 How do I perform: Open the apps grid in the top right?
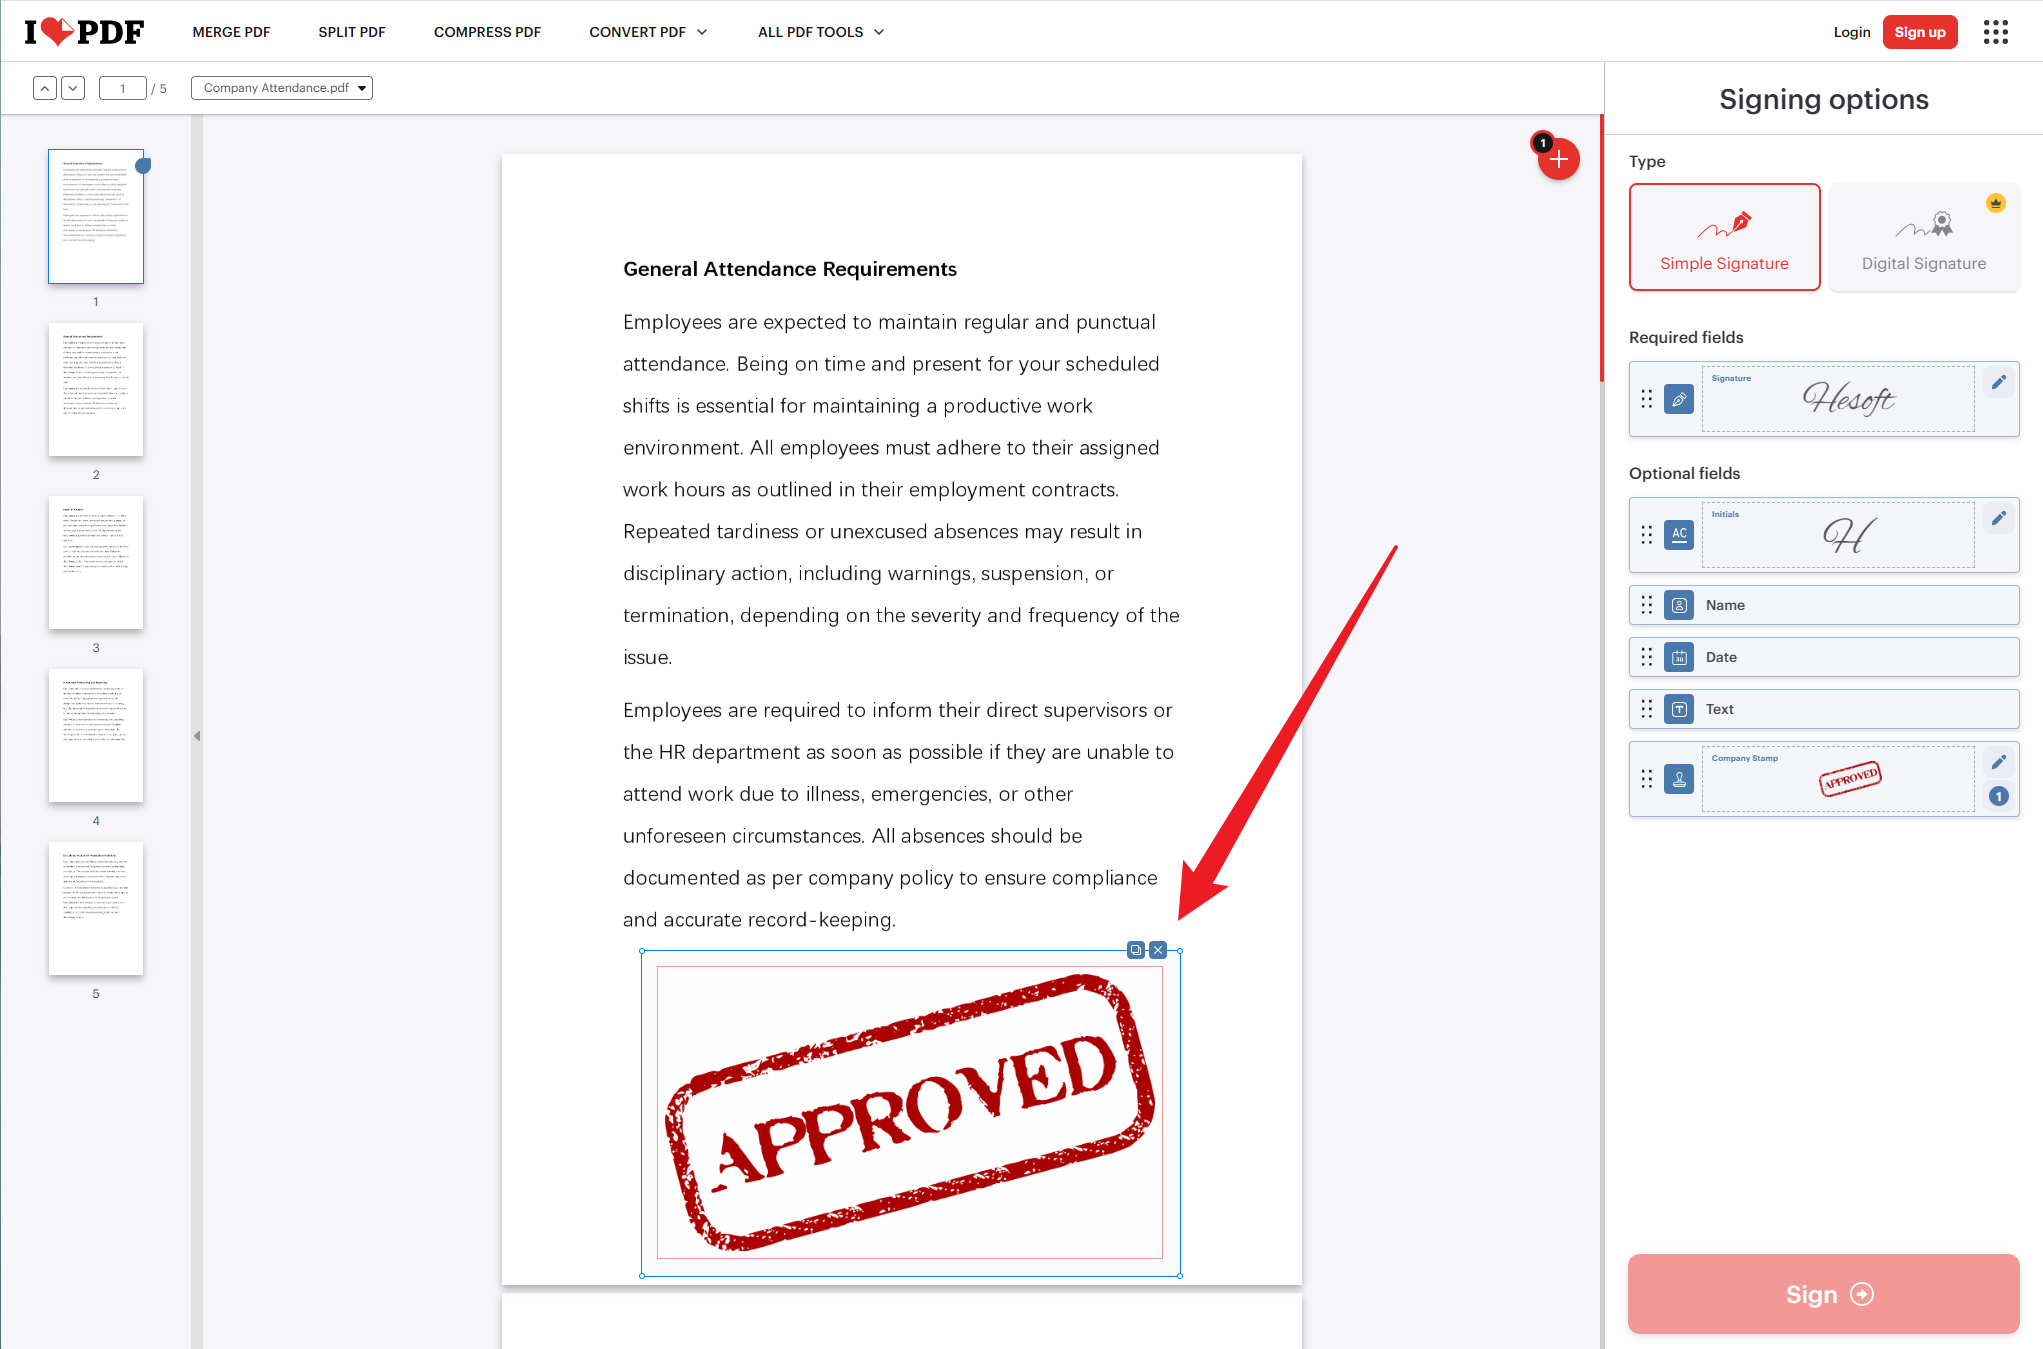coord(1996,31)
